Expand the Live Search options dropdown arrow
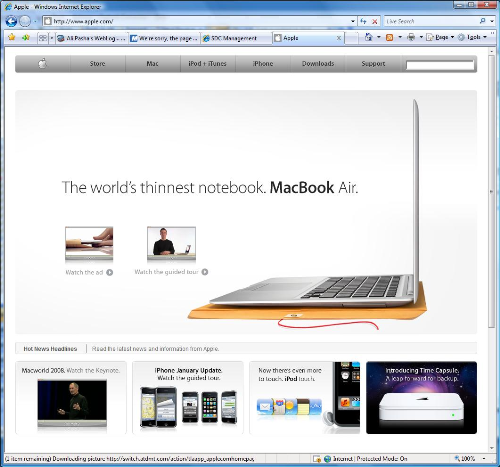This screenshot has height=467, width=500. (492, 21)
